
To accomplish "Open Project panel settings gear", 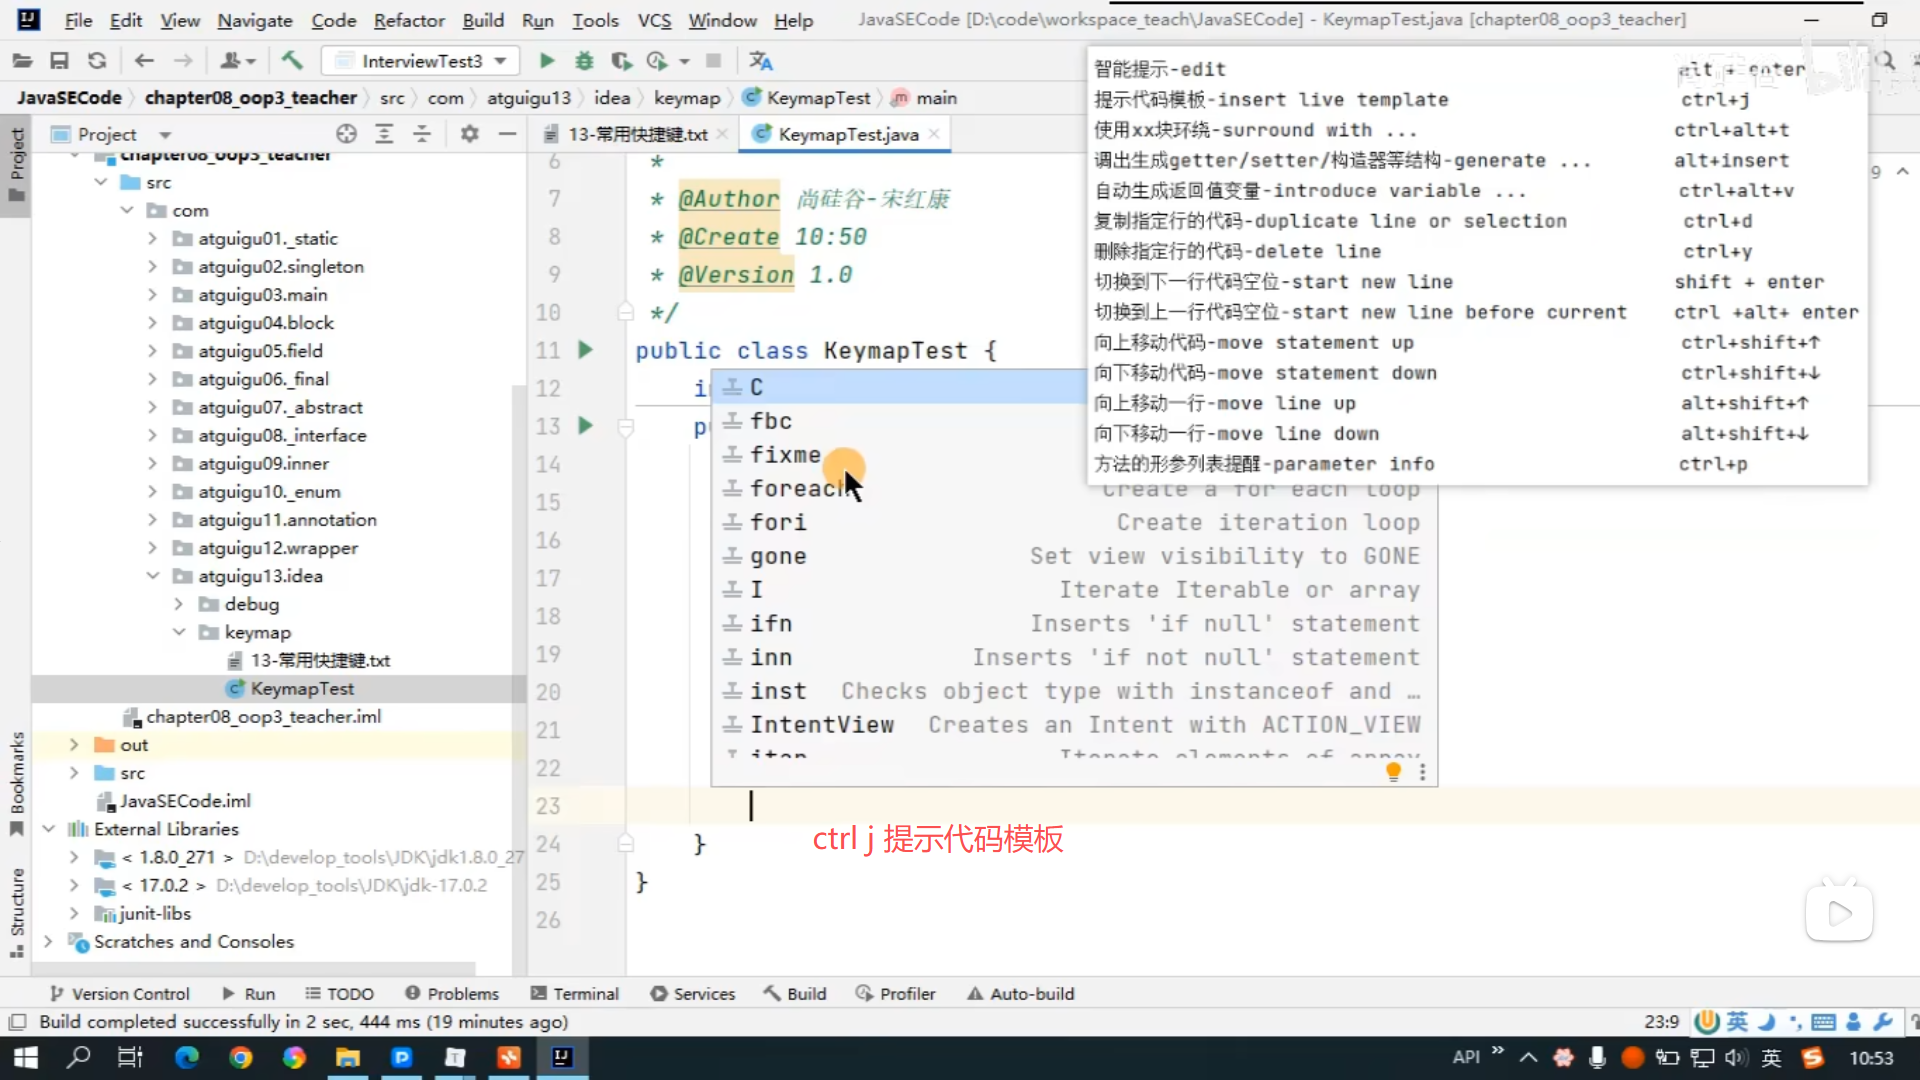I will [x=469, y=134].
